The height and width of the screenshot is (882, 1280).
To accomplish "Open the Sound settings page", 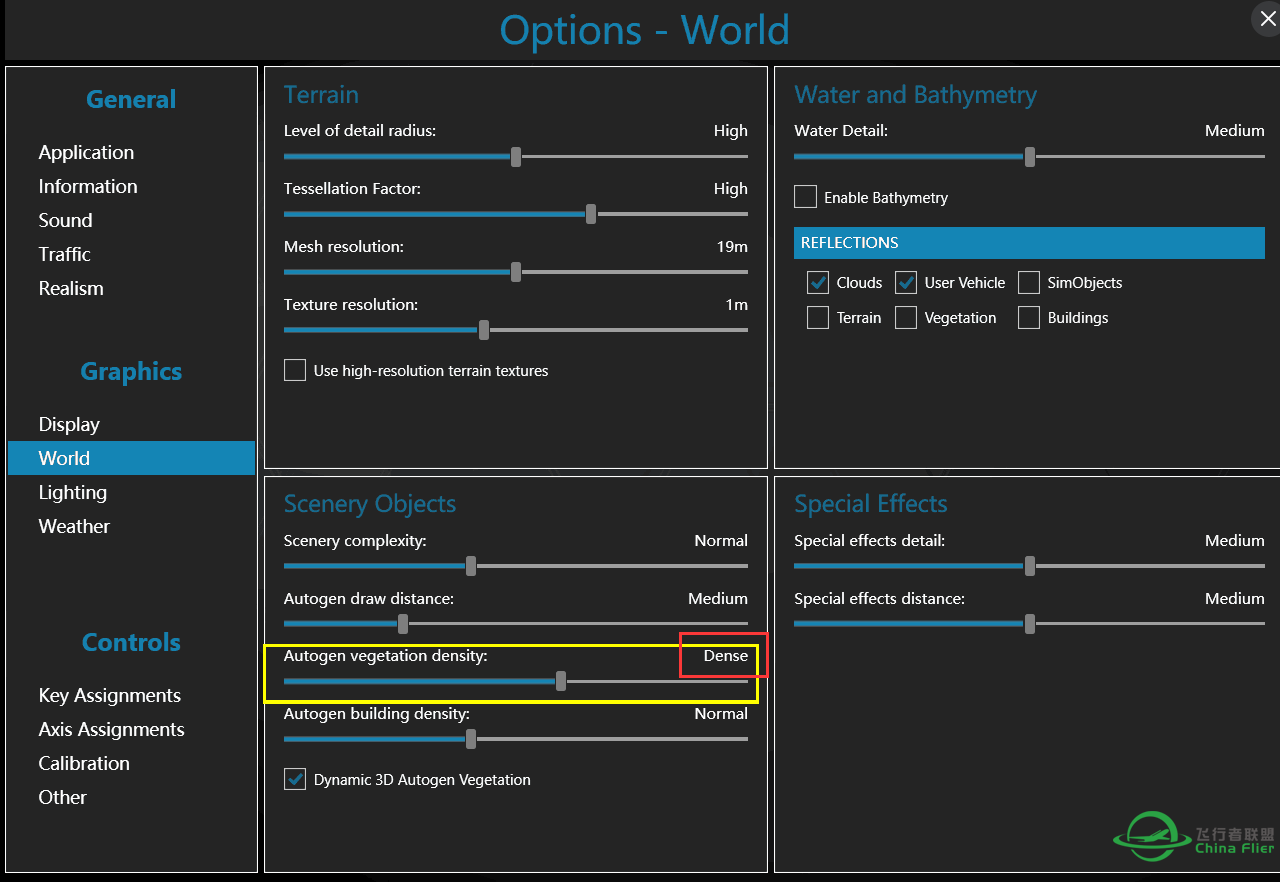I will pyautogui.click(x=65, y=220).
